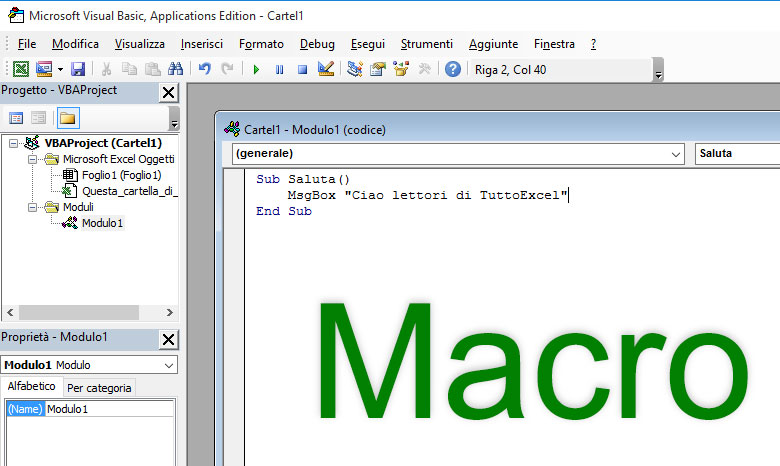Open Visual Basic Help question mark icon
Viewport: 780px width, 466px height.
[x=453, y=69]
